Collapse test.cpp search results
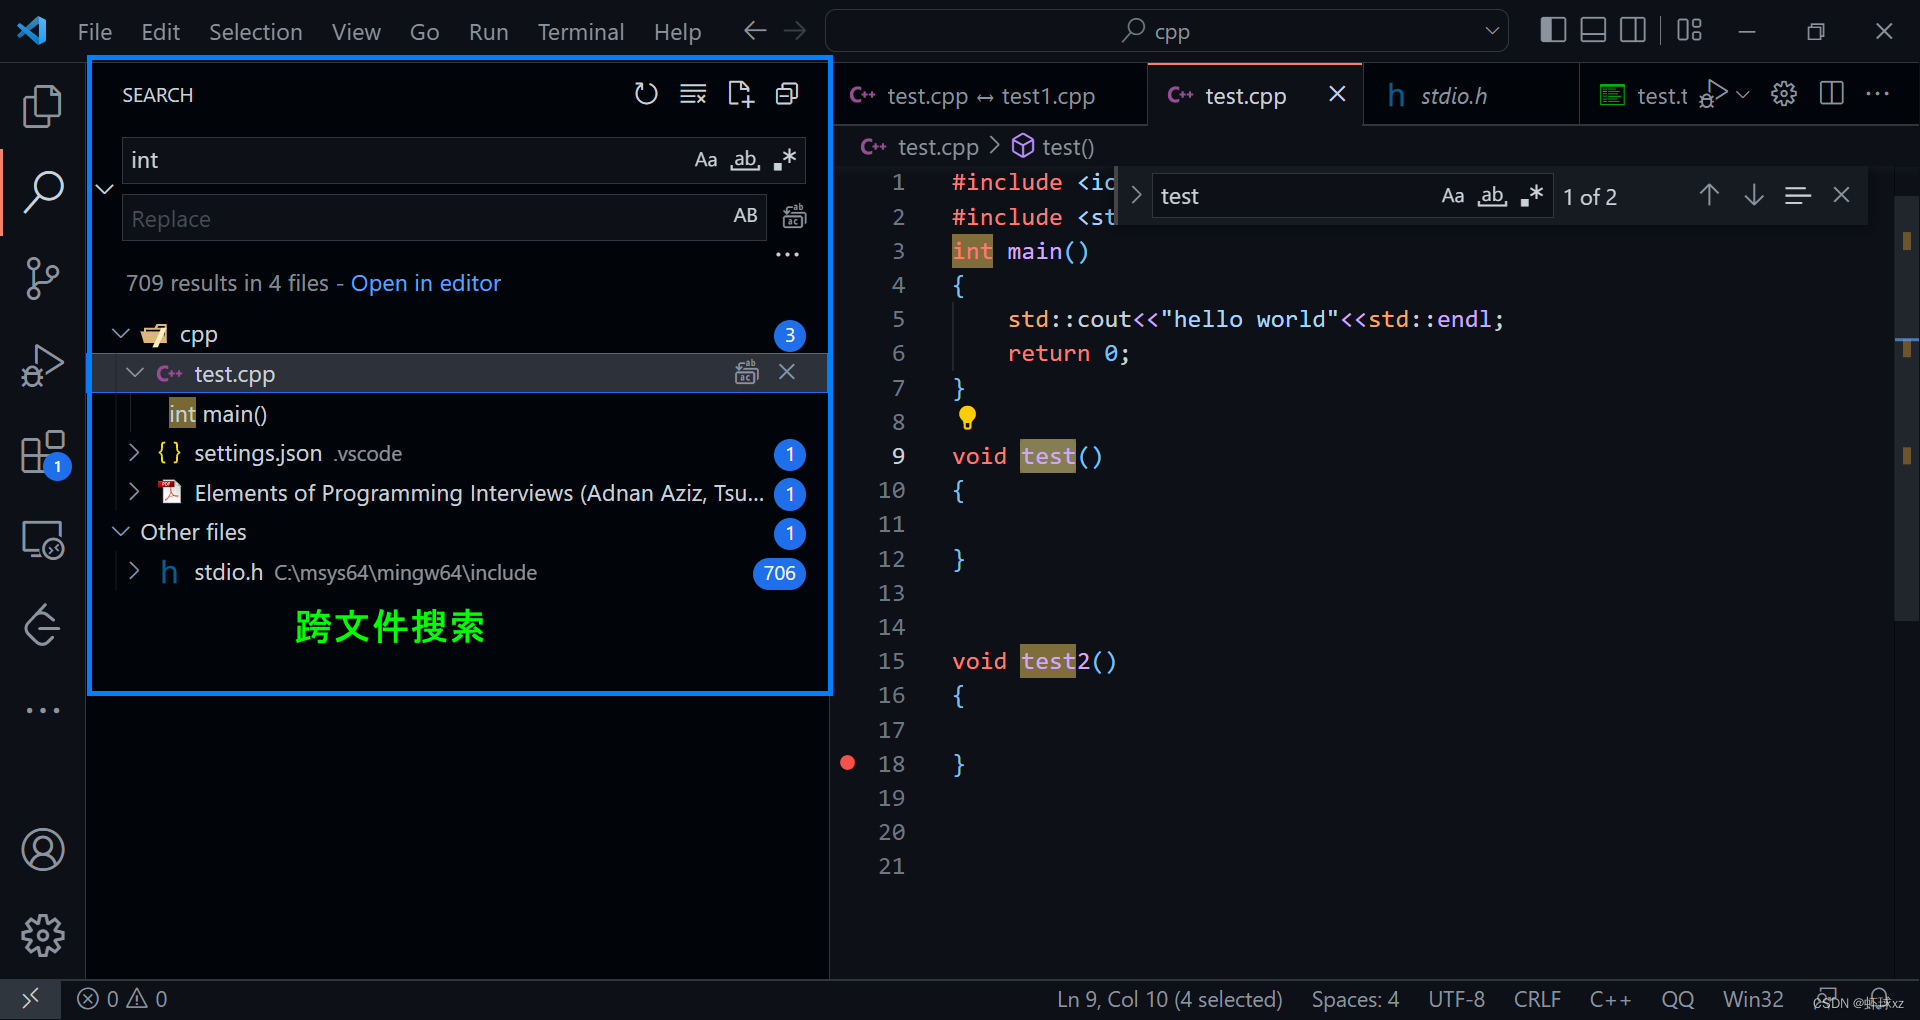The height and width of the screenshot is (1020, 1920). click(x=135, y=373)
